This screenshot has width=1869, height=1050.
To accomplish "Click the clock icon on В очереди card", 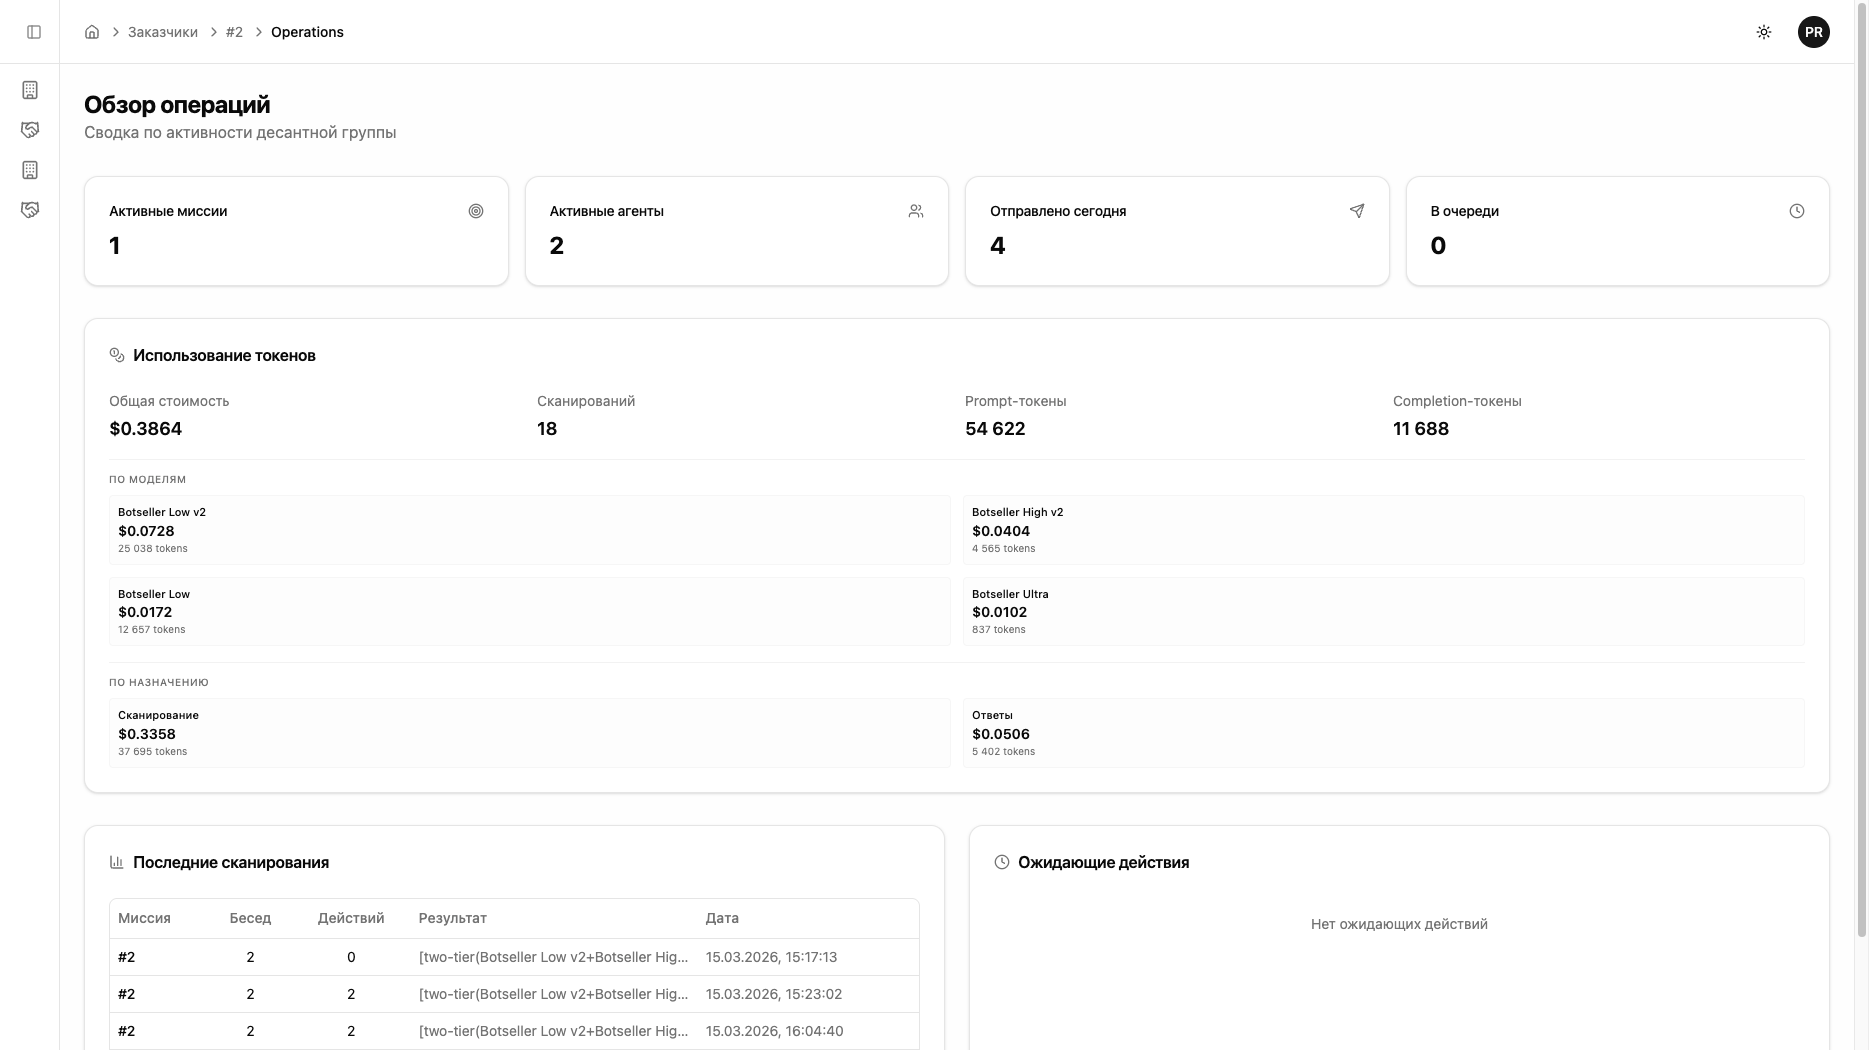I will (1796, 211).
